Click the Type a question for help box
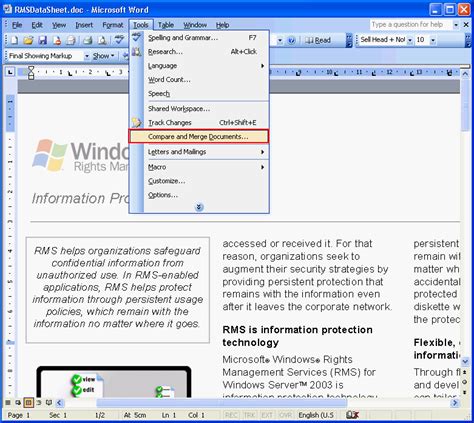 tap(411, 25)
